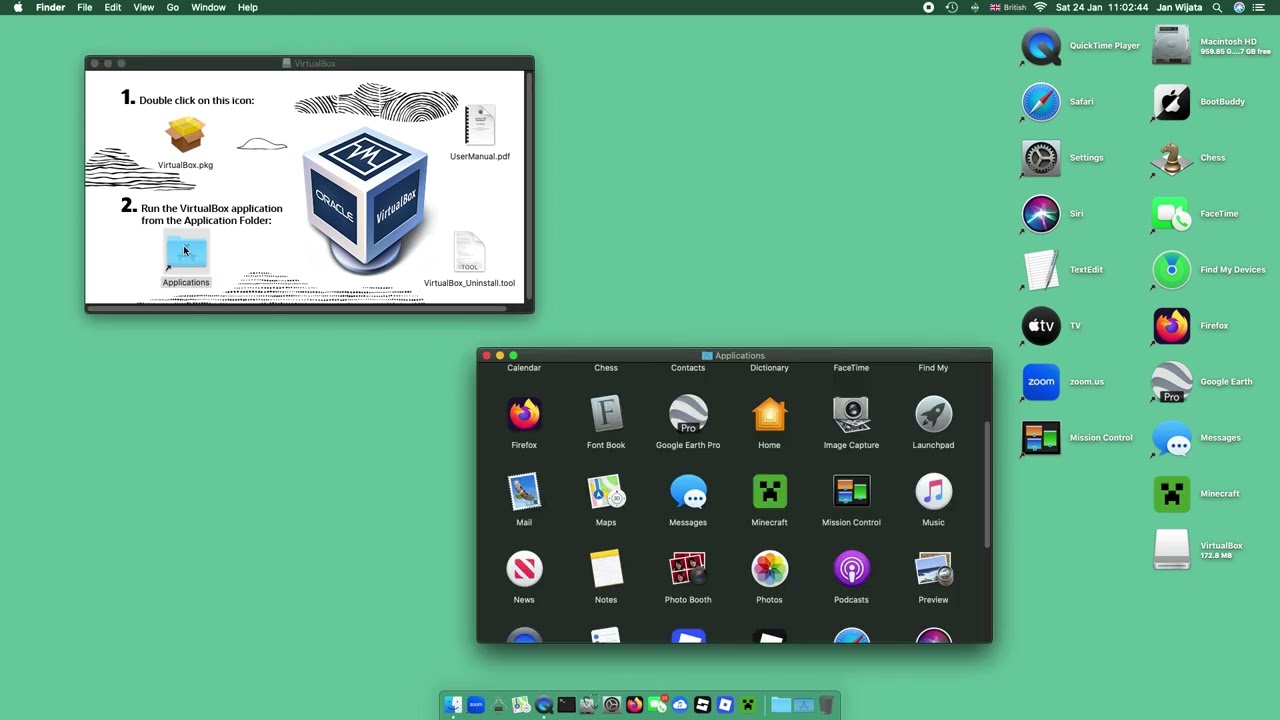This screenshot has height=720, width=1280.
Task: Select Mission Control in Applications window
Action: (x=851, y=491)
